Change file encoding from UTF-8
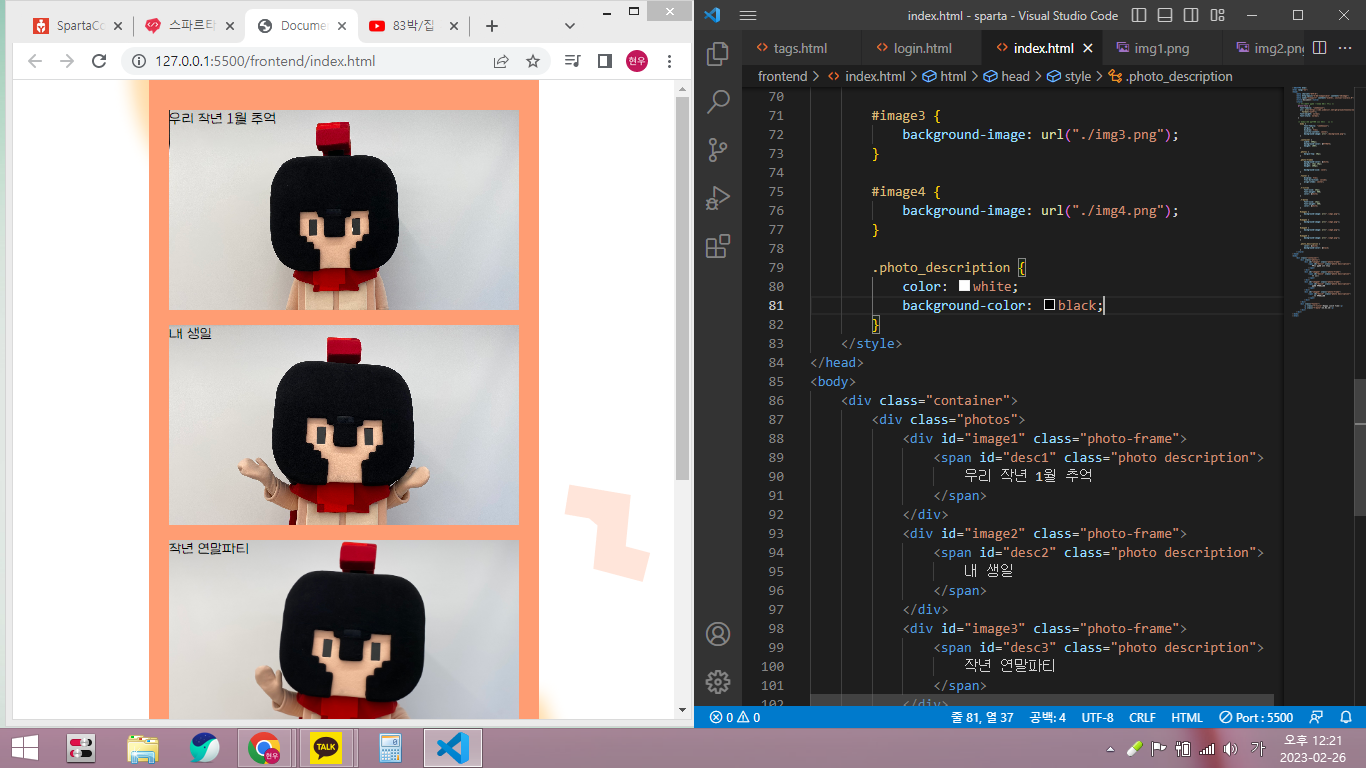The image size is (1366, 768). coord(1097,717)
